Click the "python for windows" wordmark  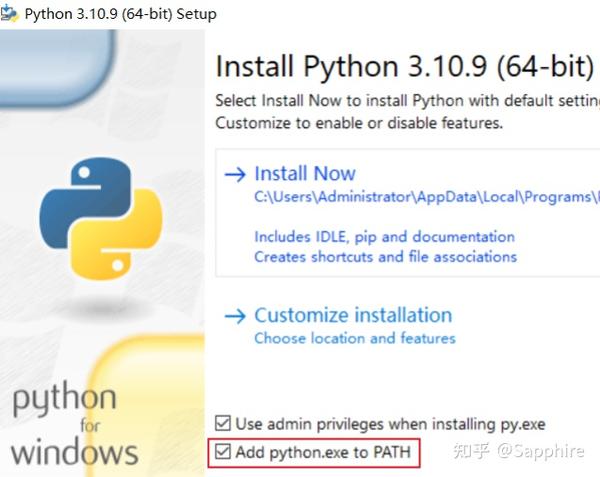click(74, 425)
